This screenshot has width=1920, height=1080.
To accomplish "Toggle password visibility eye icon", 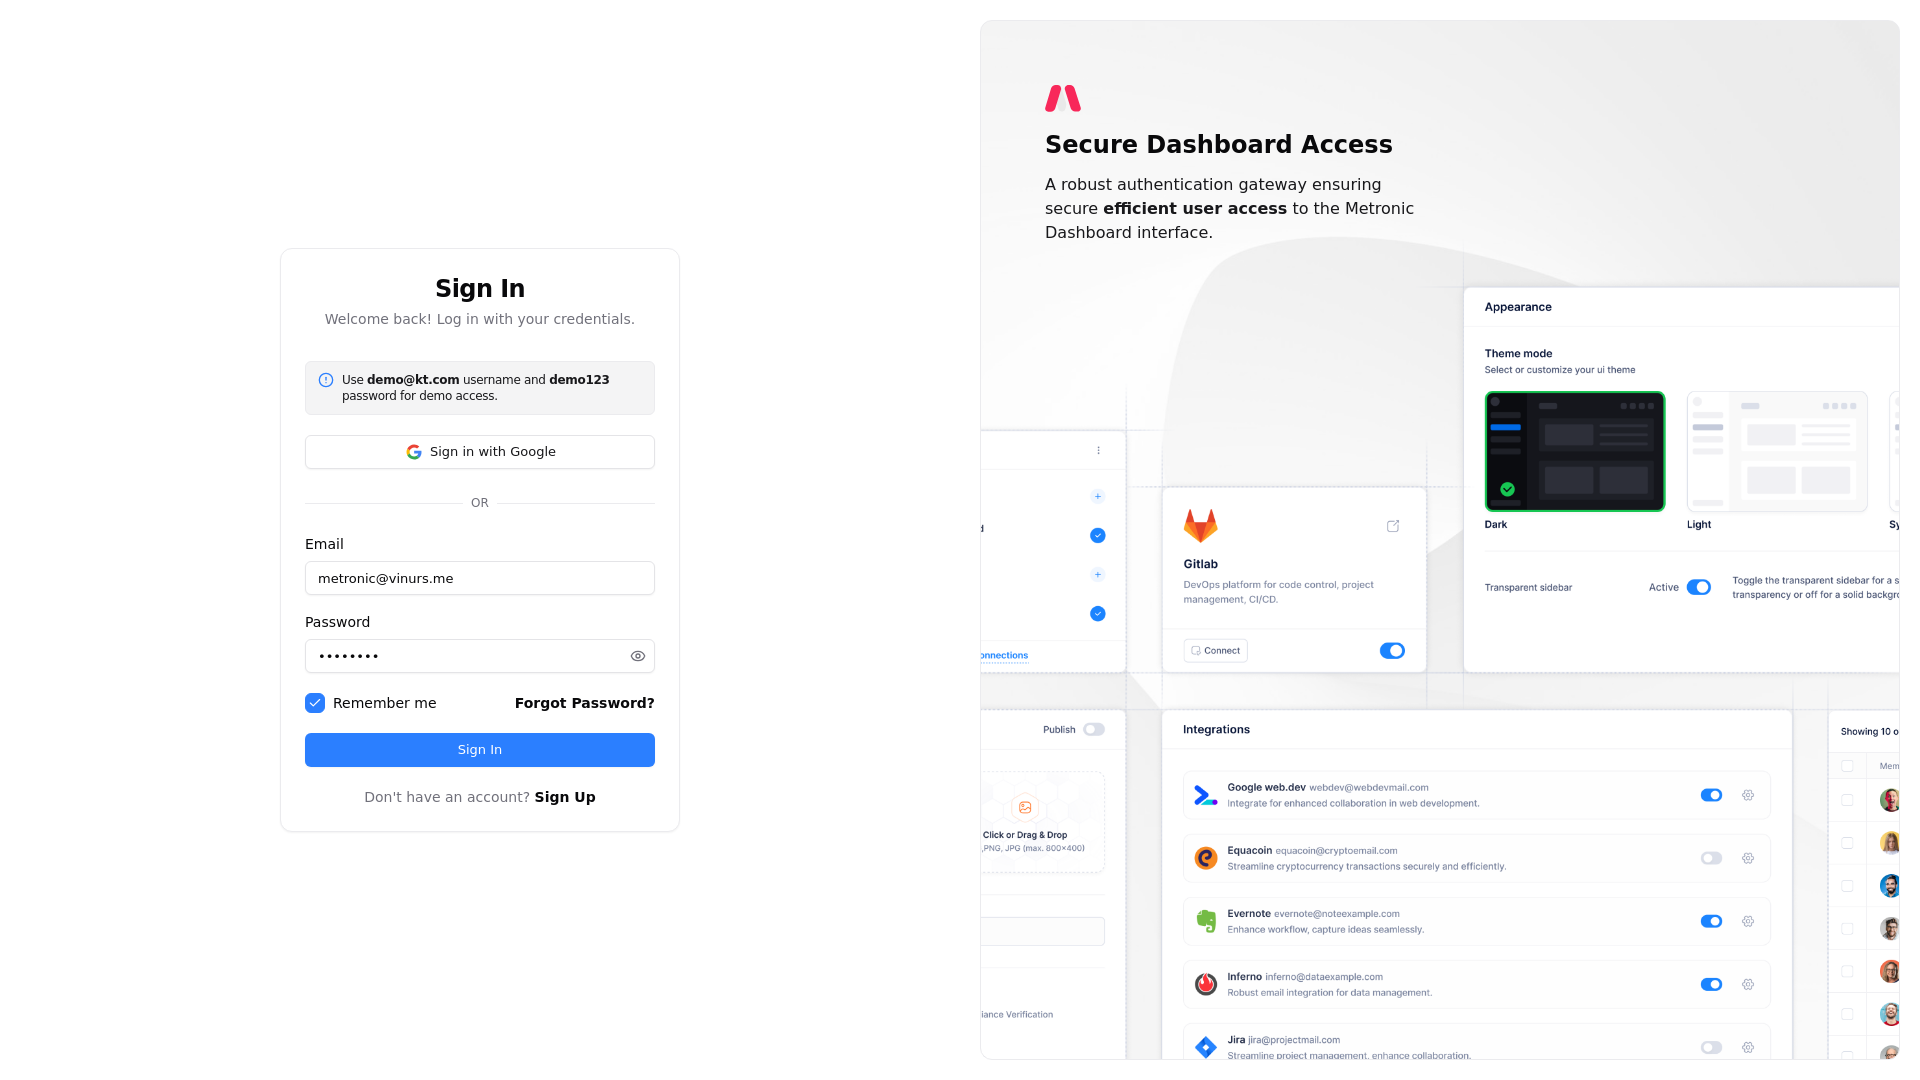I will pyautogui.click(x=638, y=656).
